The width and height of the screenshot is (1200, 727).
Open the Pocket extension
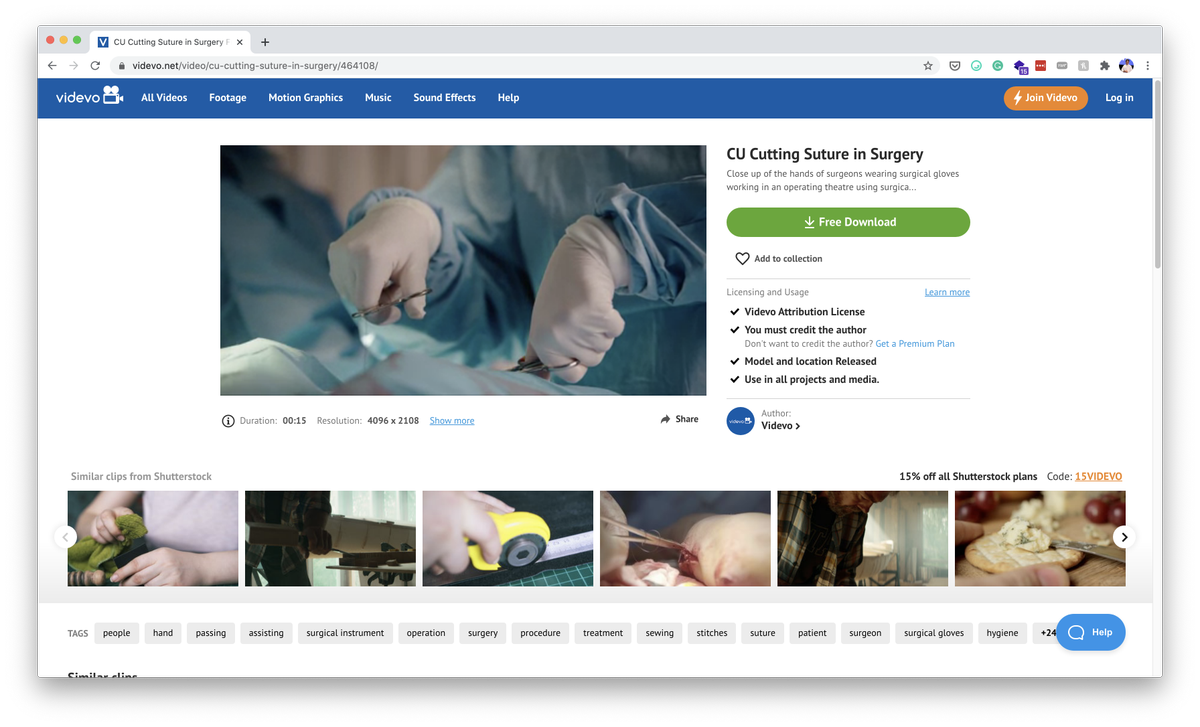[955, 66]
